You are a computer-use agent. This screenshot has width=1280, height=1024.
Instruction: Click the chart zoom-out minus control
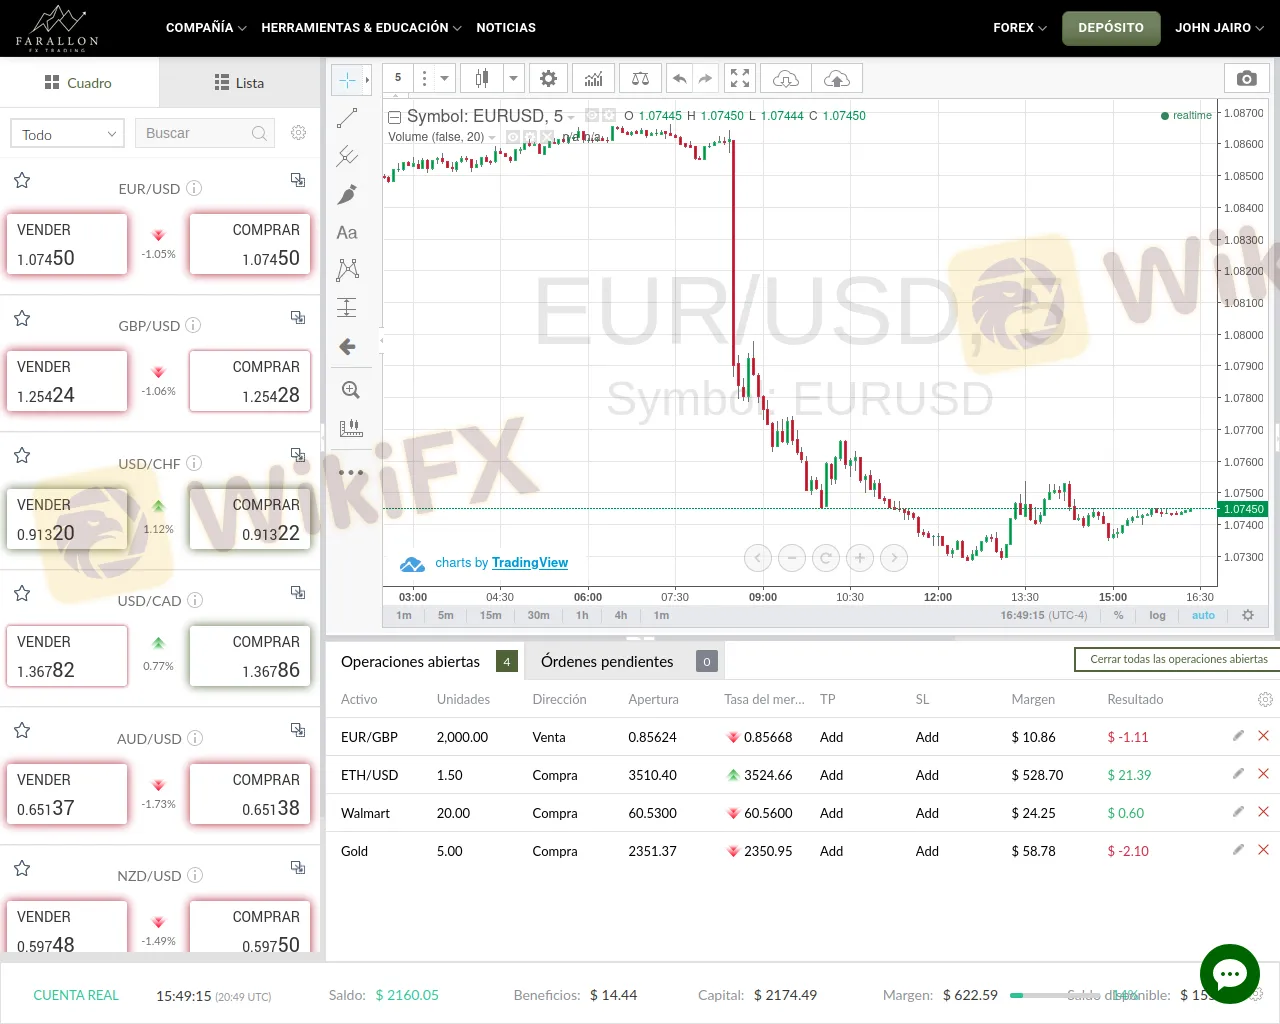[x=792, y=558]
